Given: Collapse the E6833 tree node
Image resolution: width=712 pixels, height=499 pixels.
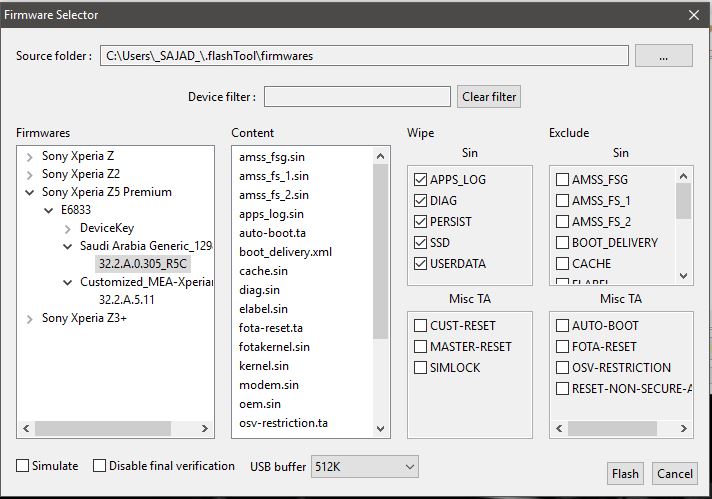Looking at the screenshot, I should coord(49,210).
